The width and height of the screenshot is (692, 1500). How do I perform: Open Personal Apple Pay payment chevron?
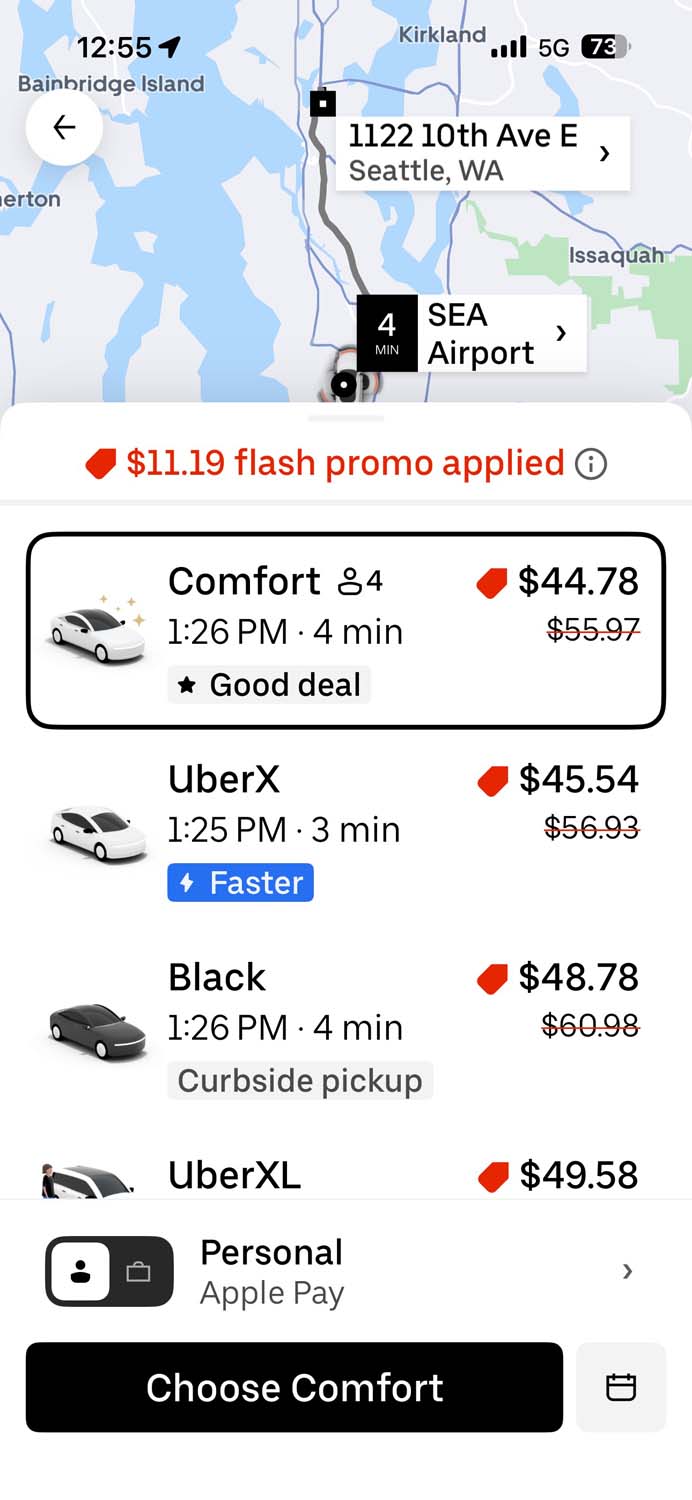click(x=627, y=1271)
